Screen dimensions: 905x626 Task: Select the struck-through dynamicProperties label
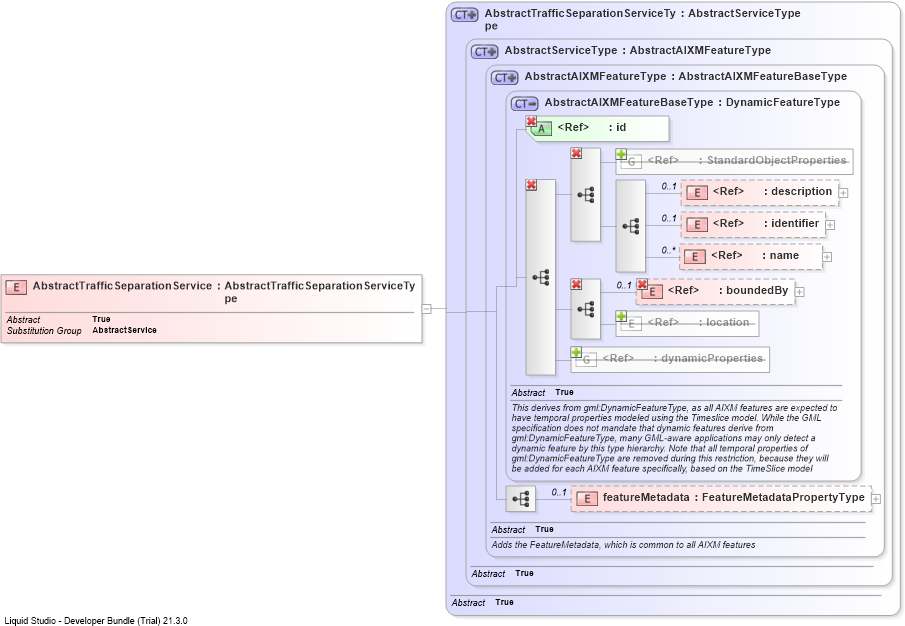(682, 358)
